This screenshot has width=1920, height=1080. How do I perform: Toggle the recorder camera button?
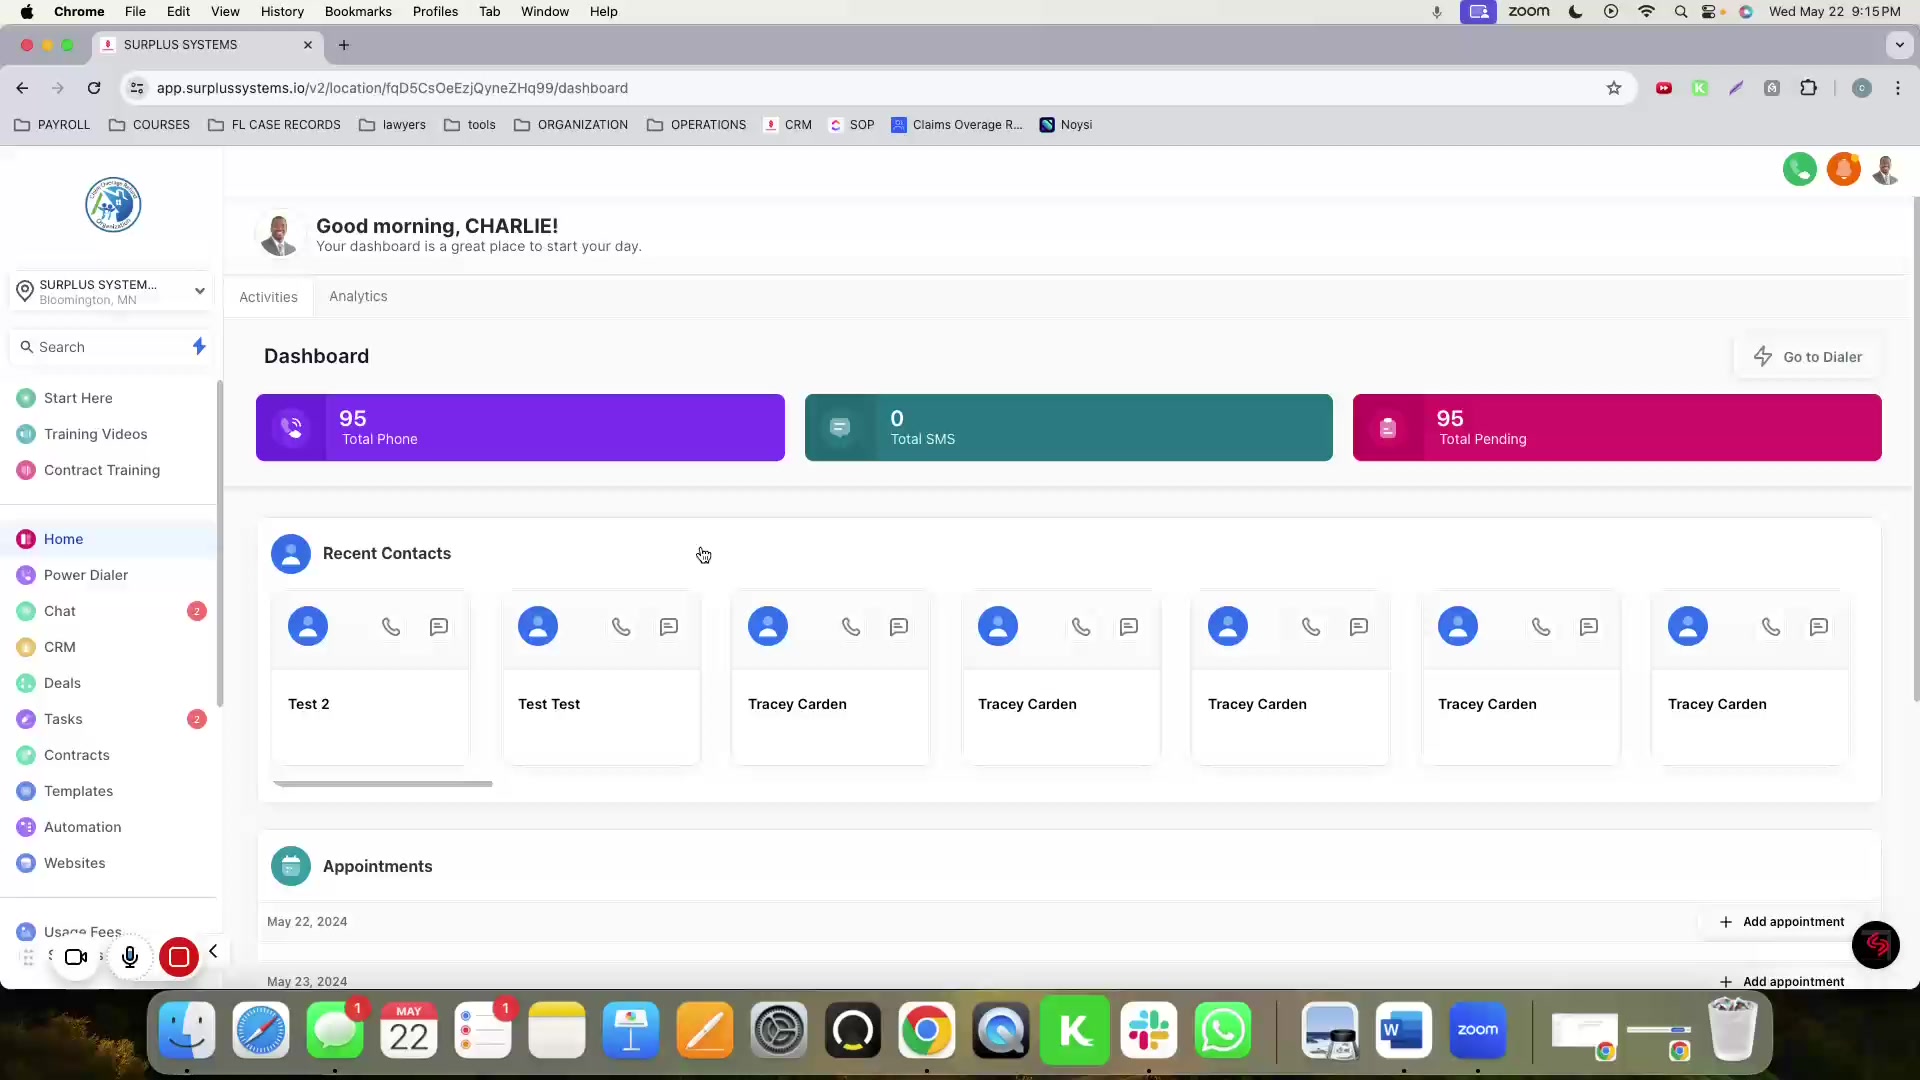(x=76, y=957)
